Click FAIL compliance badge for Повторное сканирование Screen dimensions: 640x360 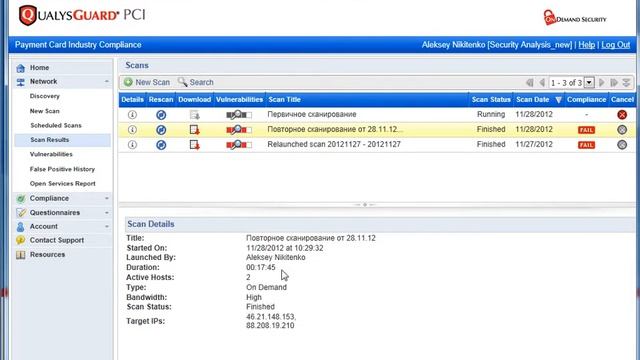pos(587,130)
